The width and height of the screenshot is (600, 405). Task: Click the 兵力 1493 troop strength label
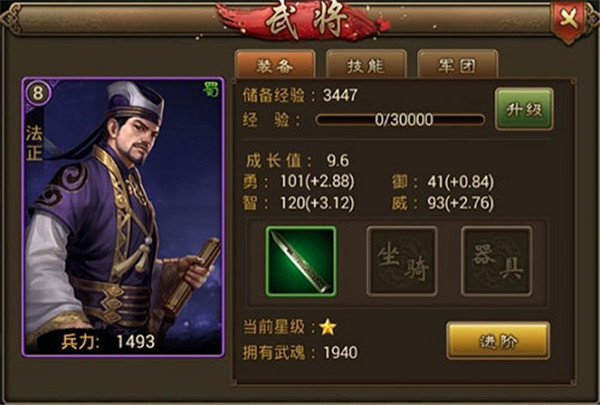(108, 341)
